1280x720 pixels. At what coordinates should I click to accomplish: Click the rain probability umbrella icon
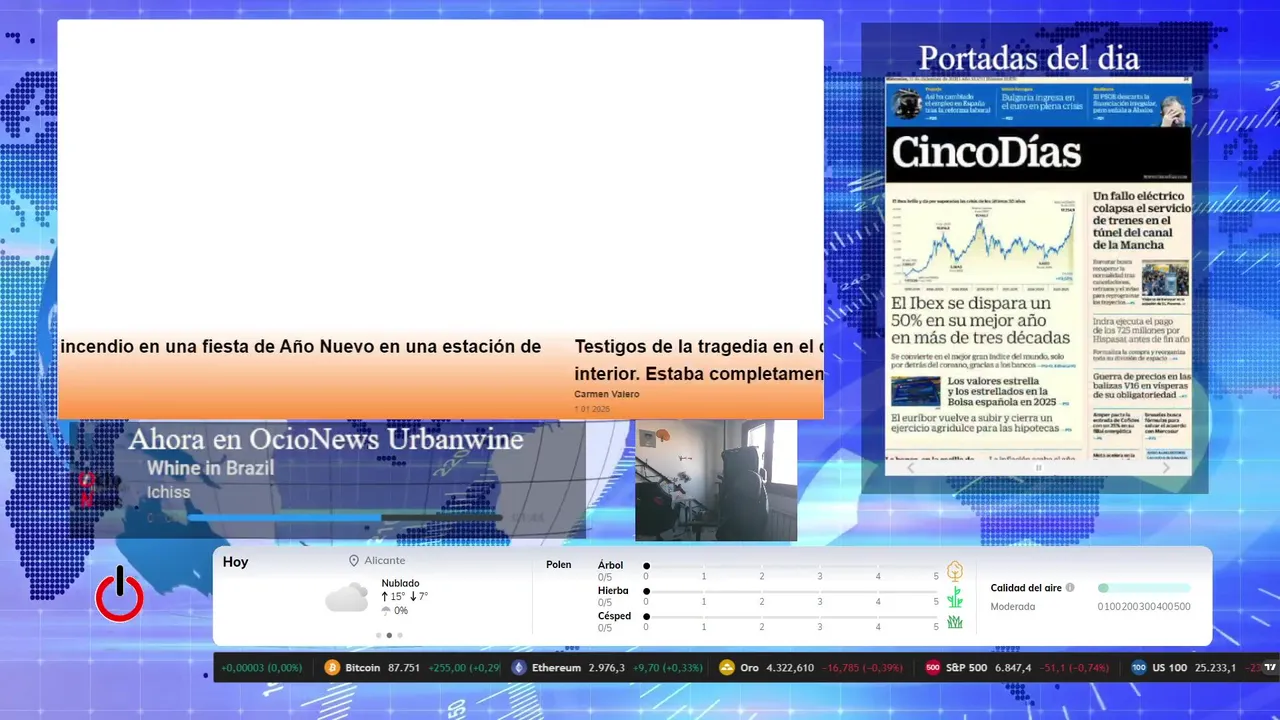(x=386, y=610)
